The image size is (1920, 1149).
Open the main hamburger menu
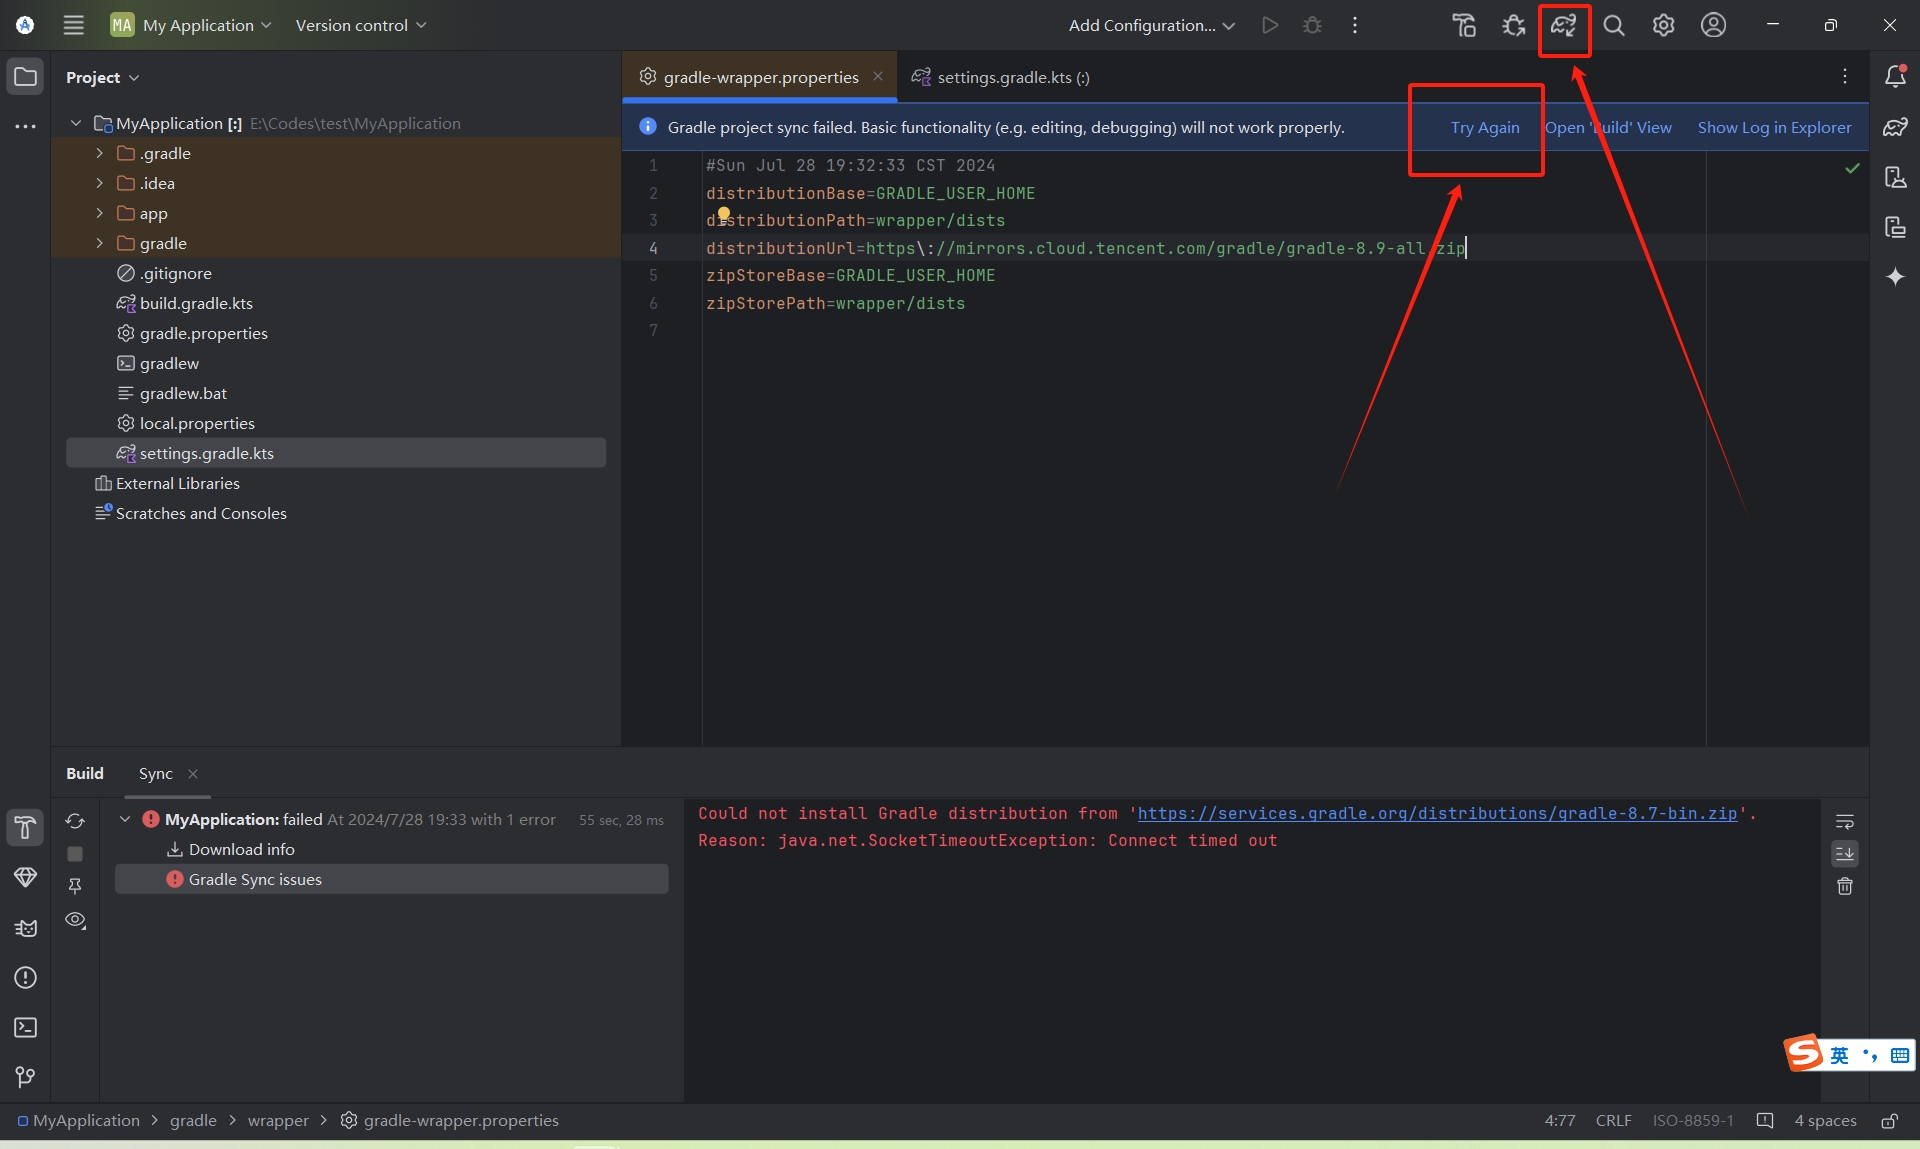(74, 25)
